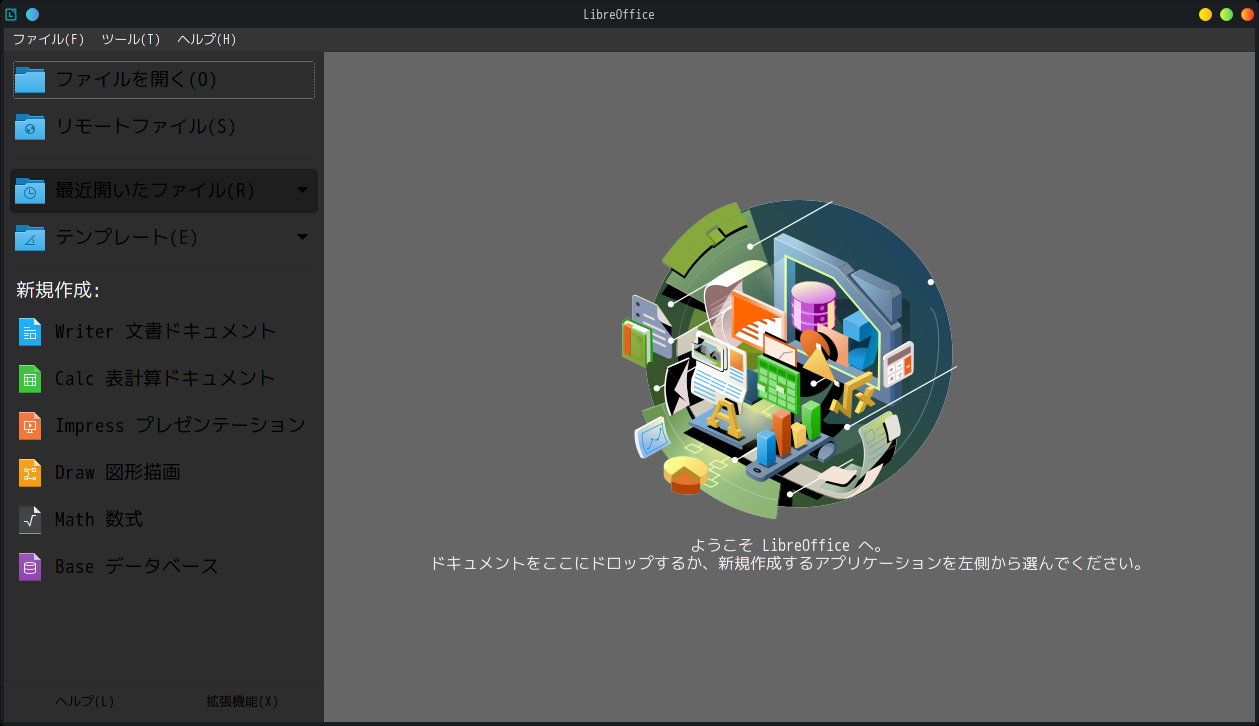The height and width of the screenshot is (726, 1259).
Task: Open the ツール(T) menu
Action: click(x=130, y=39)
